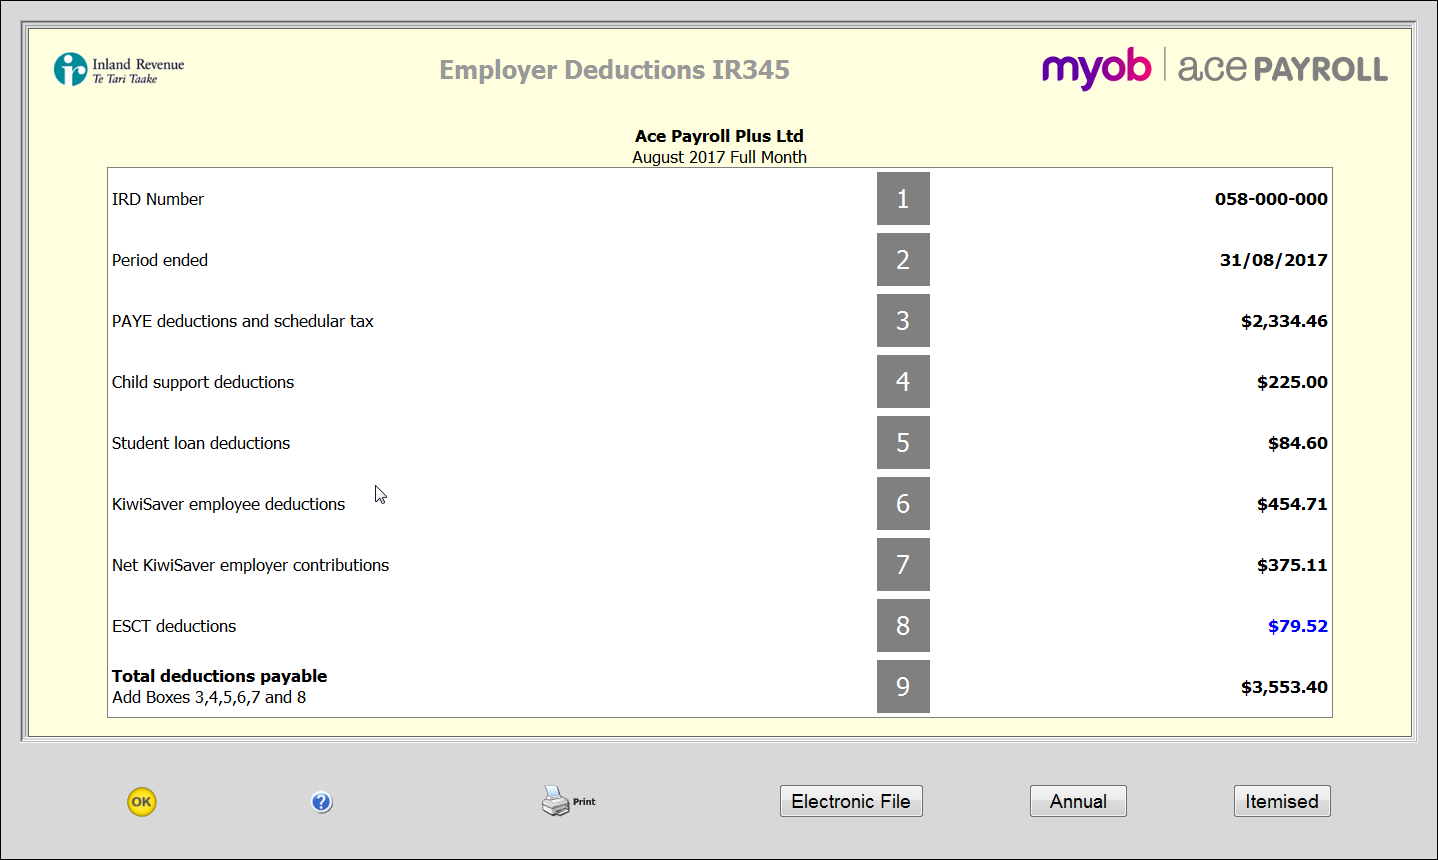Image resolution: width=1438 pixels, height=860 pixels.
Task: Click box 6 for KiwiSaver employee deductions
Action: coord(903,504)
